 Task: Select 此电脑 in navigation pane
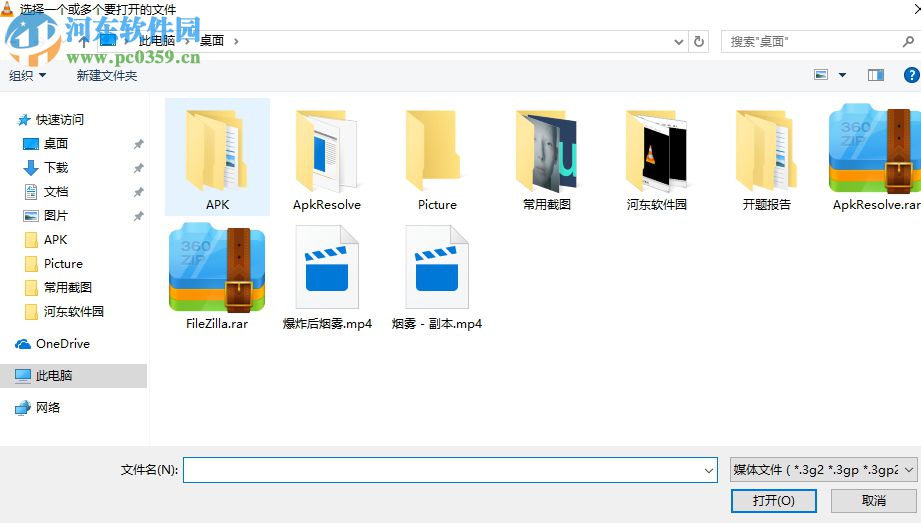tap(73, 376)
